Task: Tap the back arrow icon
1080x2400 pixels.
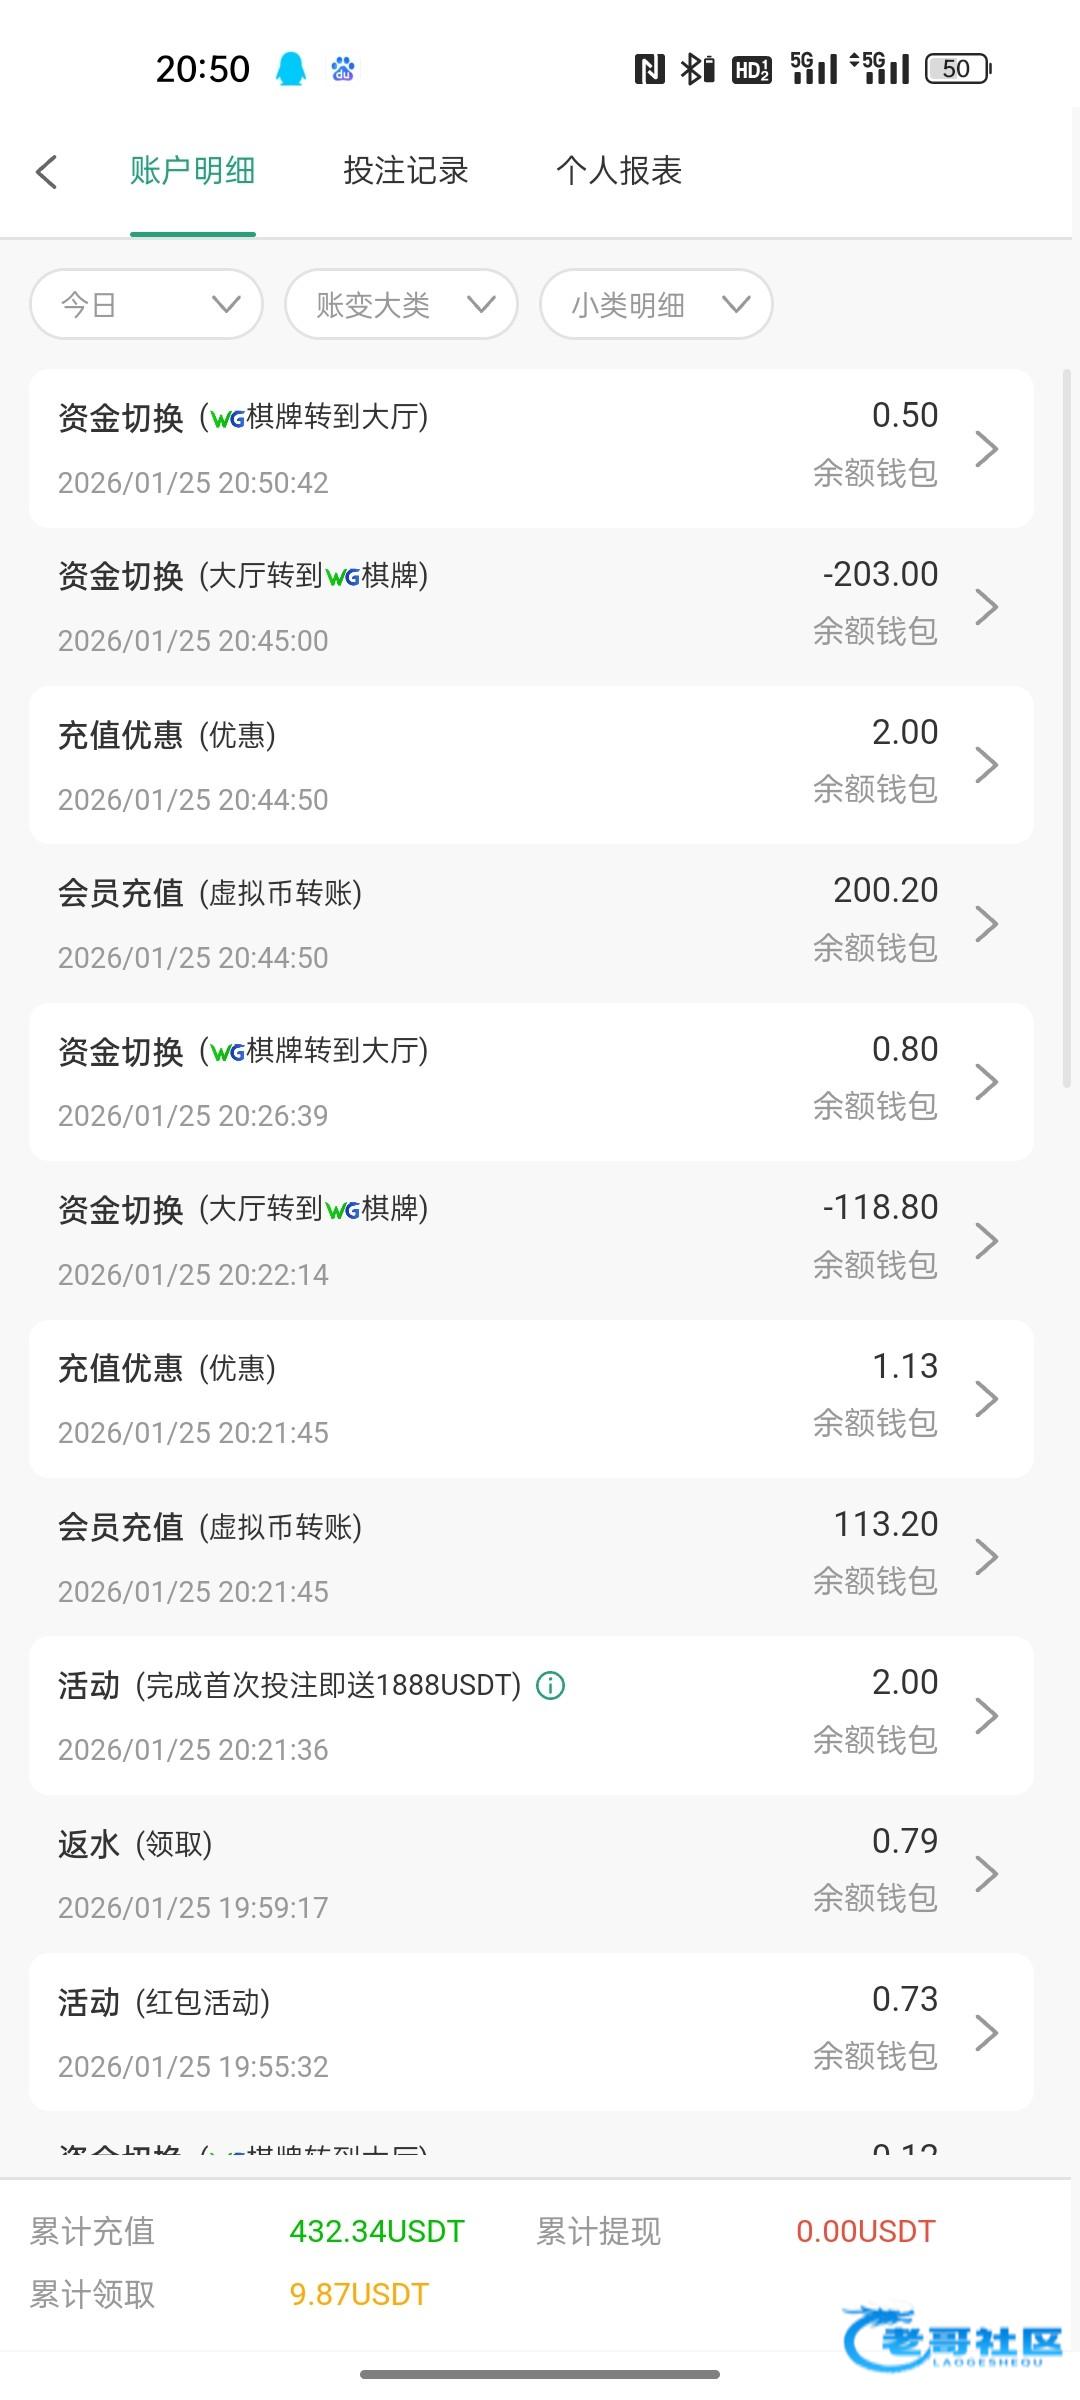Action: [x=47, y=171]
